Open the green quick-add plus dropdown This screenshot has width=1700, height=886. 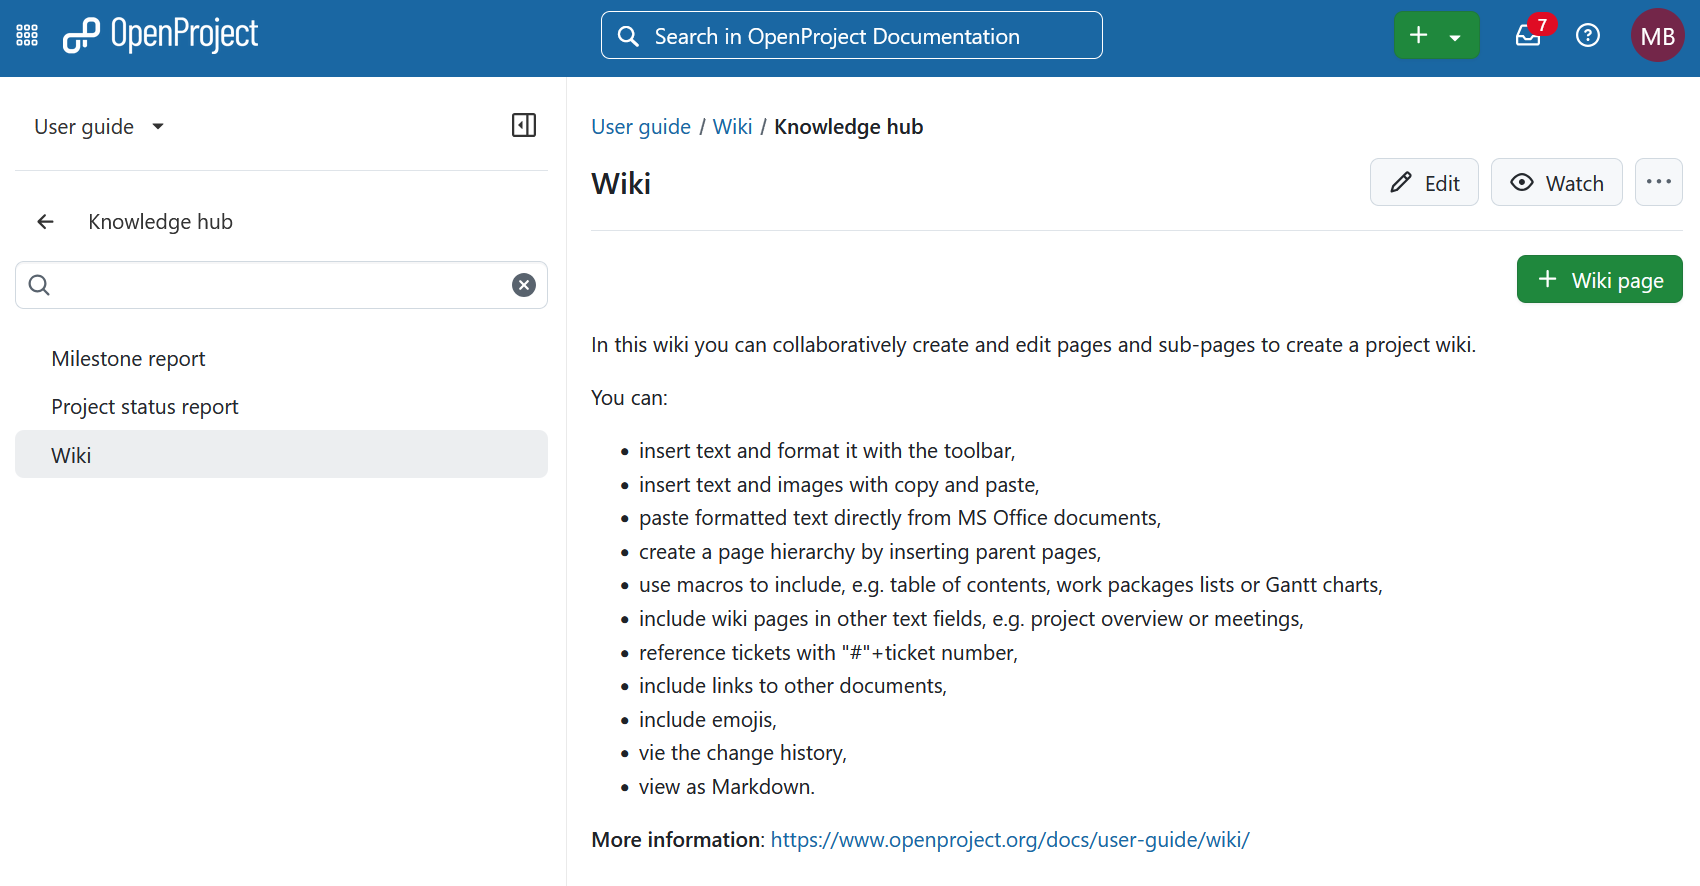click(1436, 36)
